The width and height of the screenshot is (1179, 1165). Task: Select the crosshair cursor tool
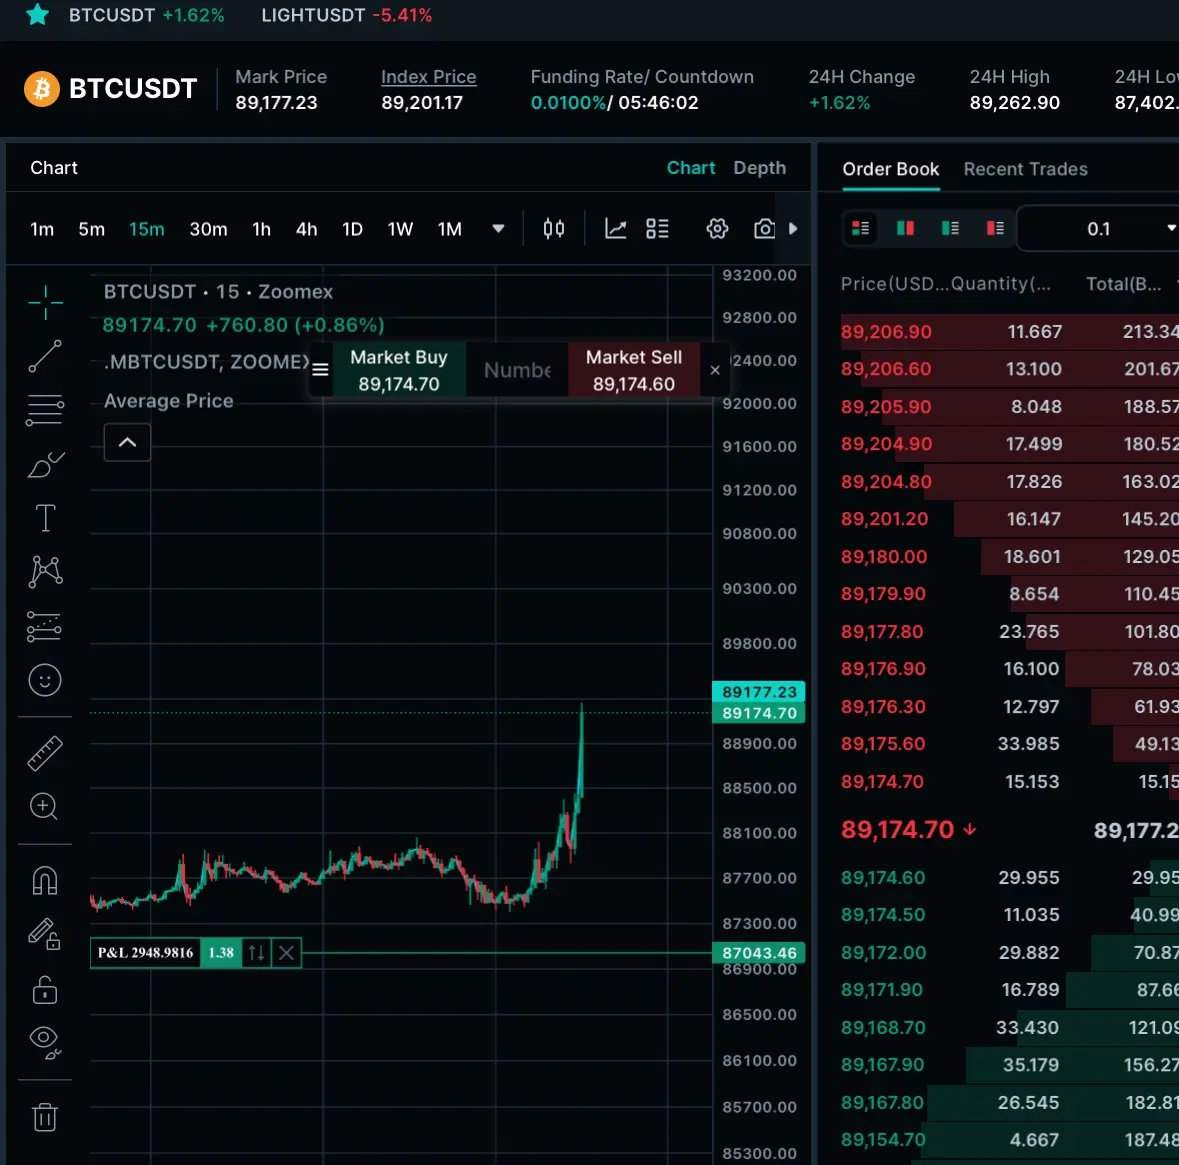tap(45, 302)
